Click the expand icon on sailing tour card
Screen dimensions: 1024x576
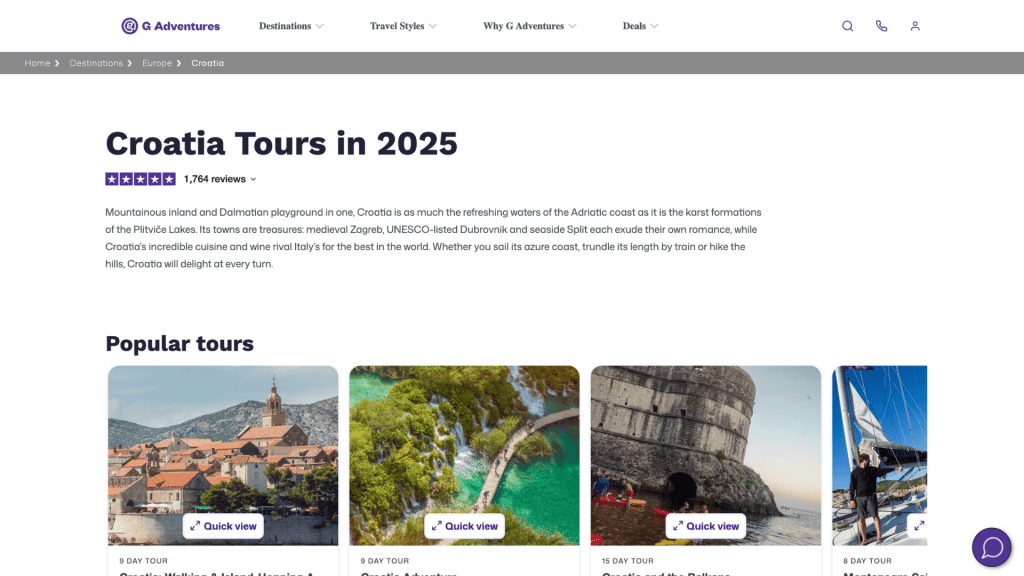(x=919, y=526)
